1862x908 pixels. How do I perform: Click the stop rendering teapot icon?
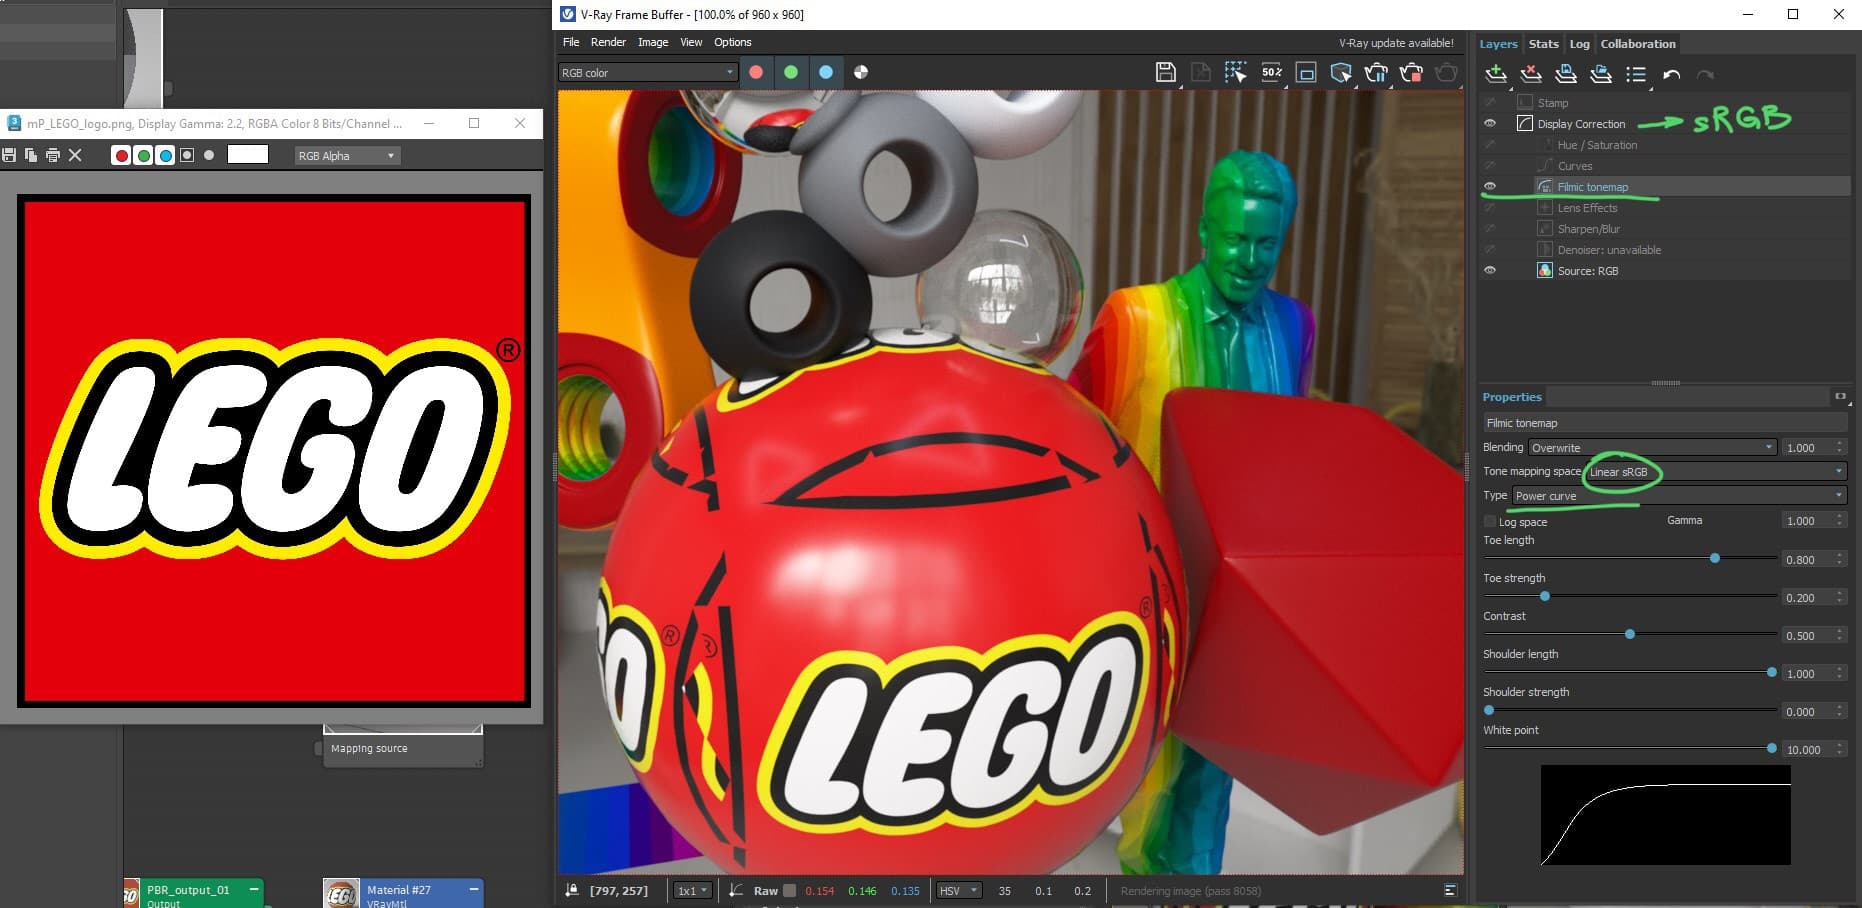point(1411,72)
